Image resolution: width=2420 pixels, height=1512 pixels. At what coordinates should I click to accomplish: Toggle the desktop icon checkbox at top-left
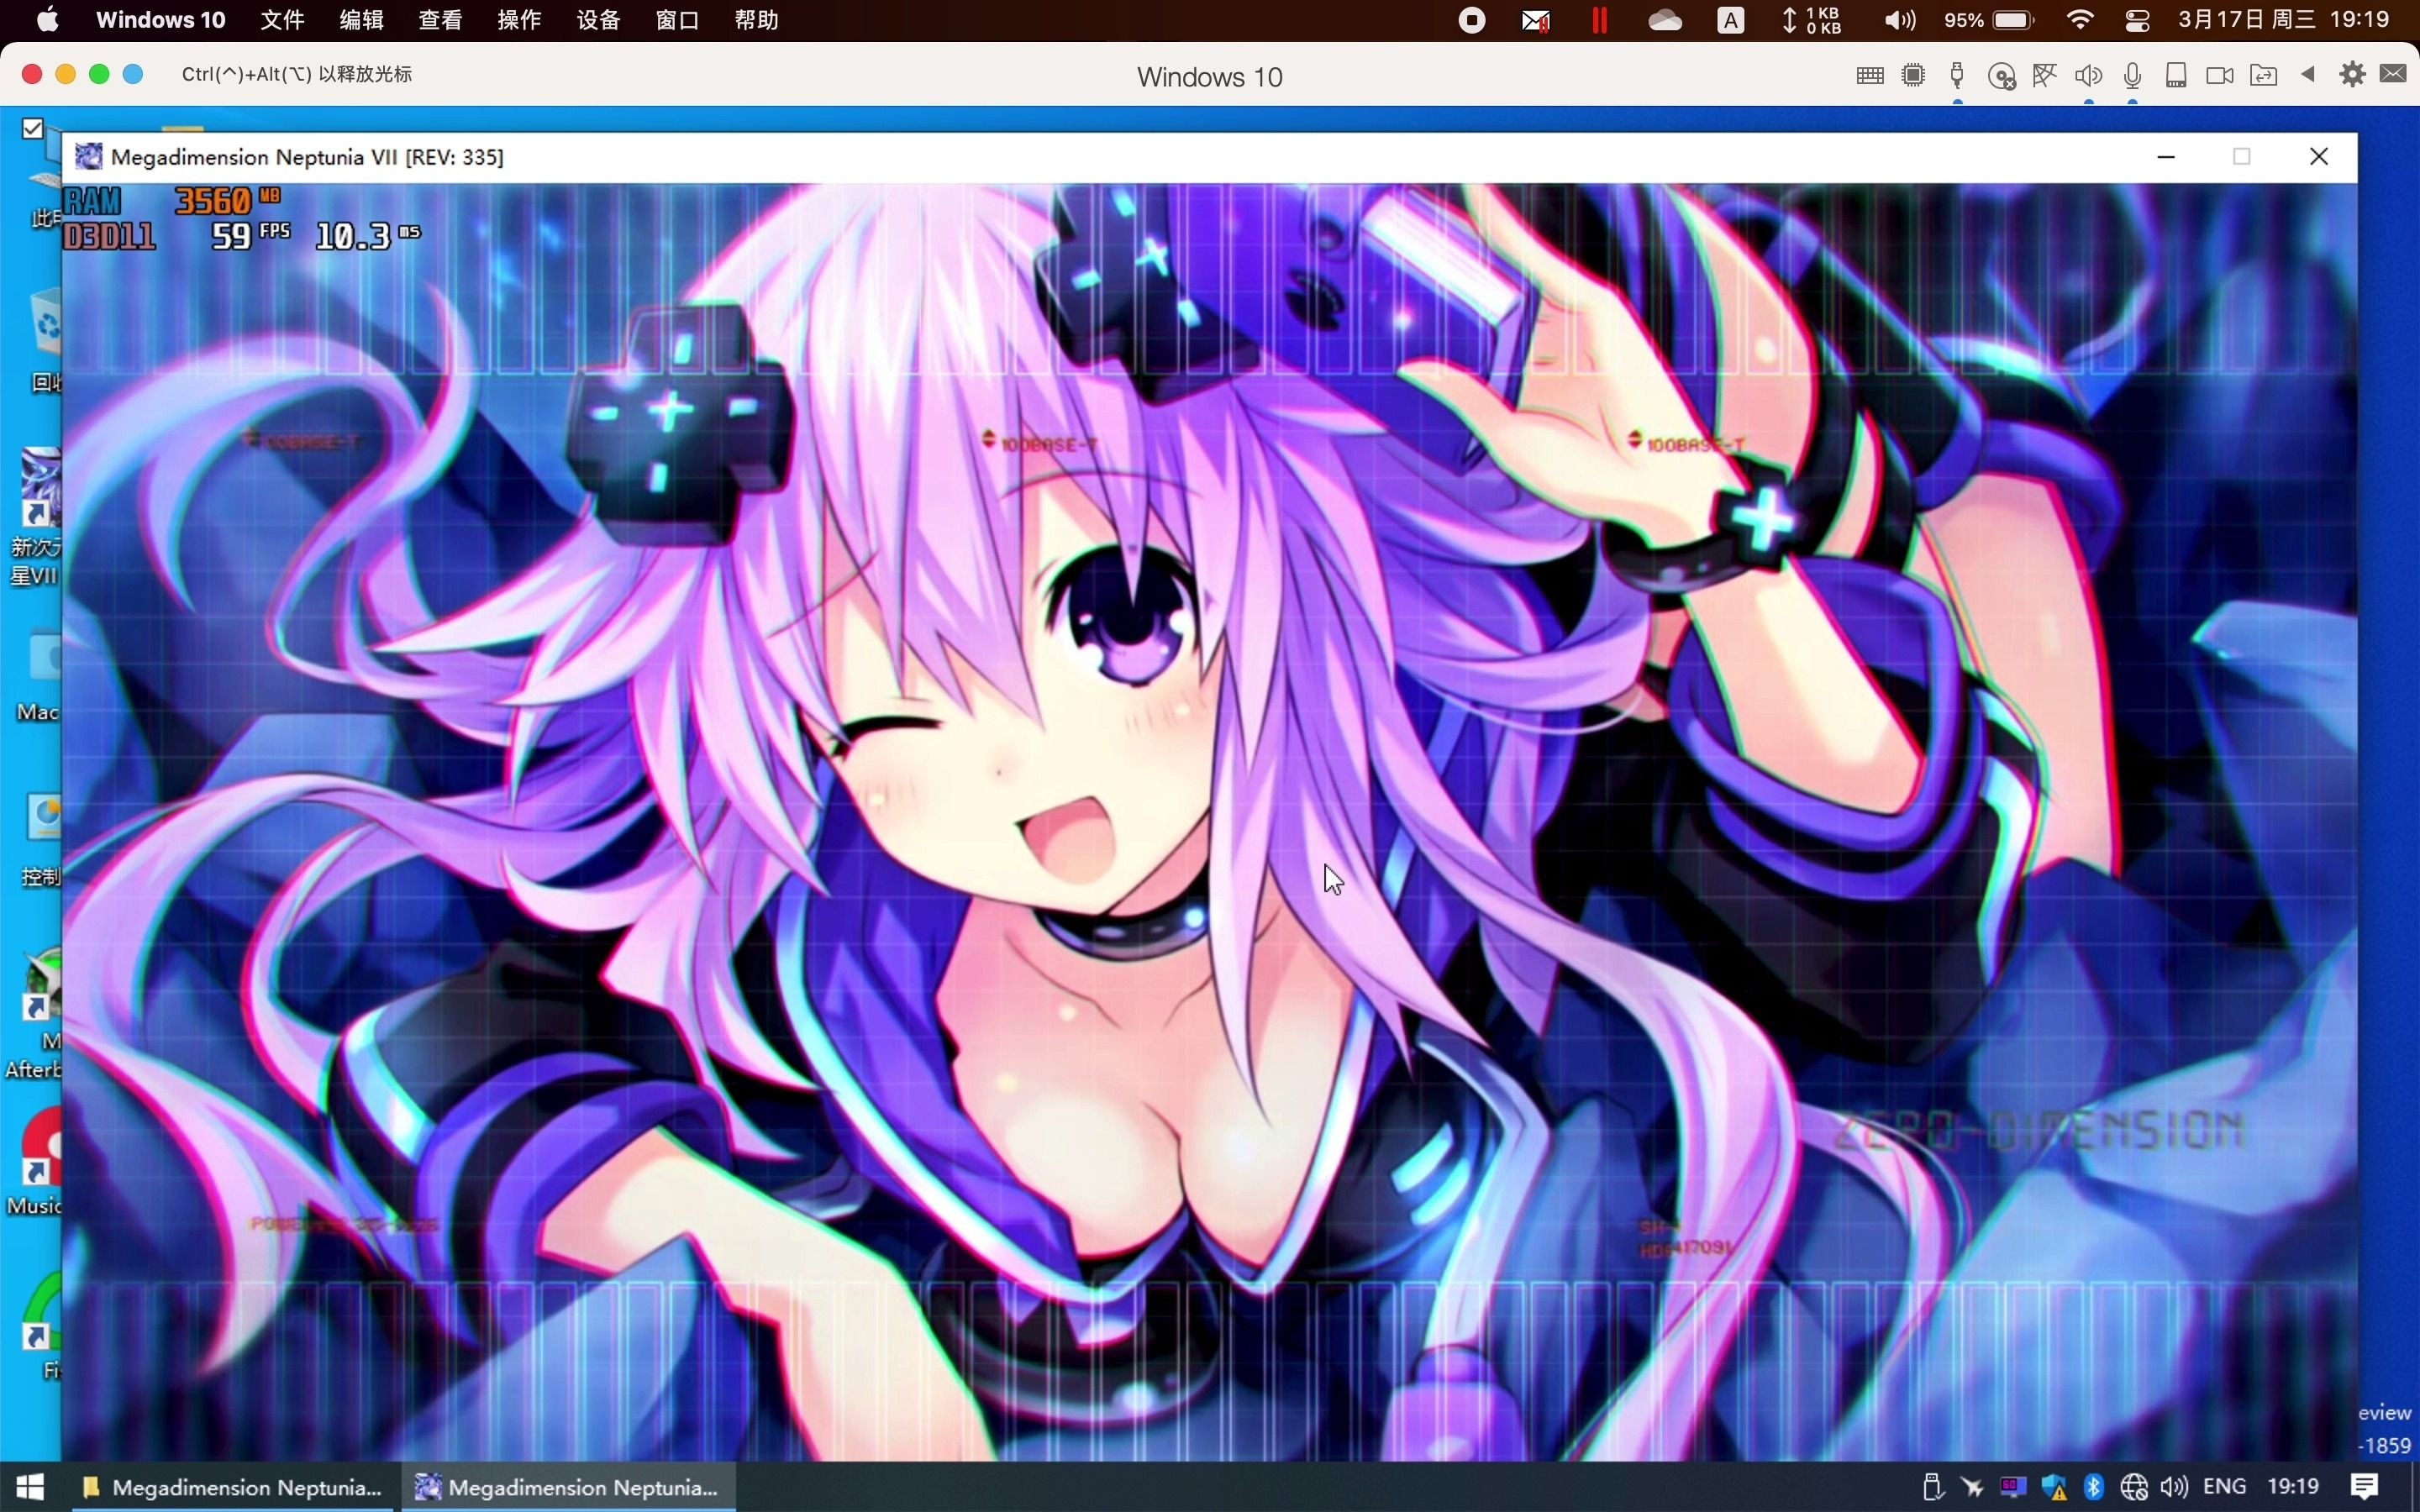(33, 128)
